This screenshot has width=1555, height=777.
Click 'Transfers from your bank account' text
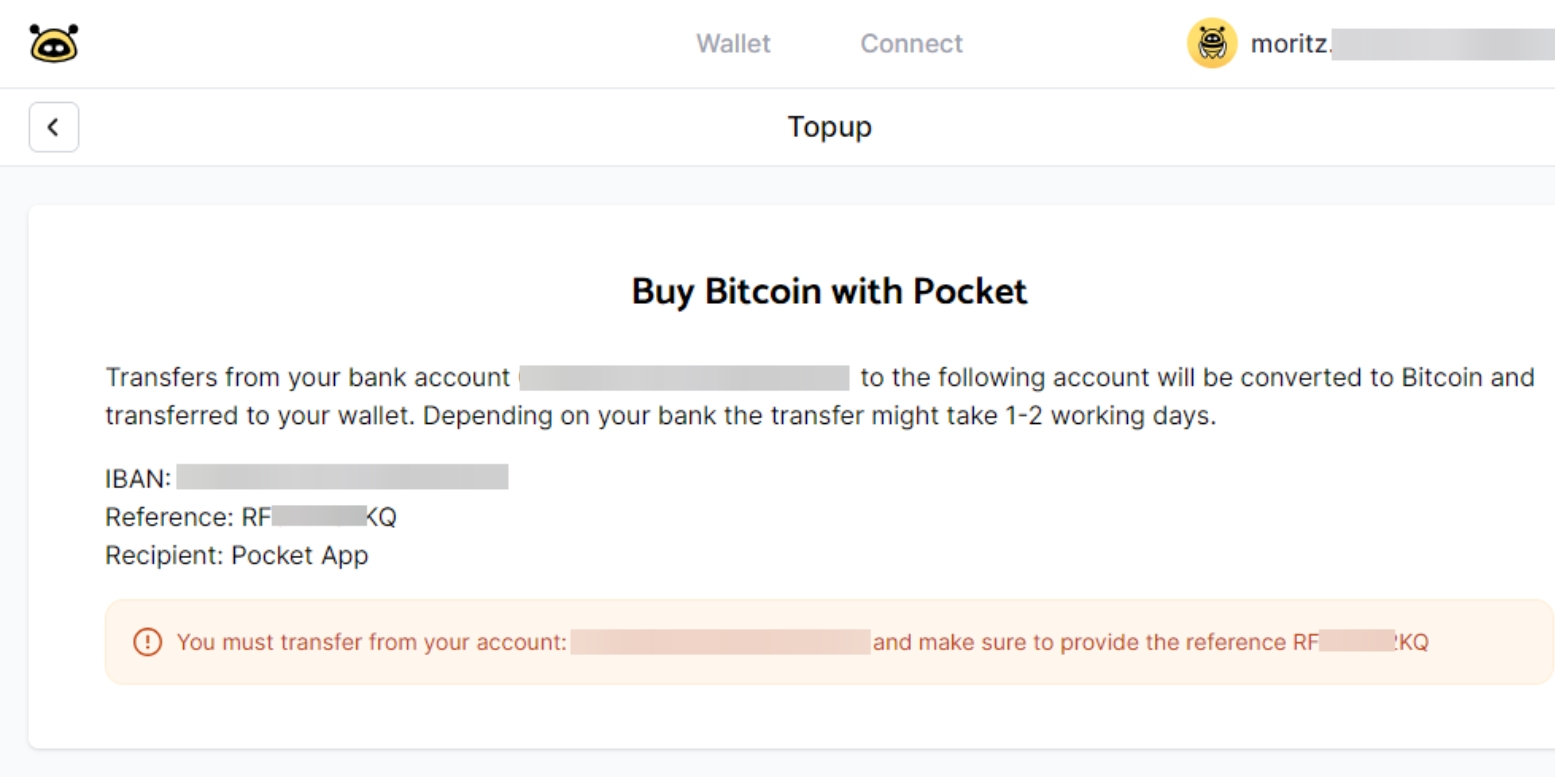pos(308,378)
